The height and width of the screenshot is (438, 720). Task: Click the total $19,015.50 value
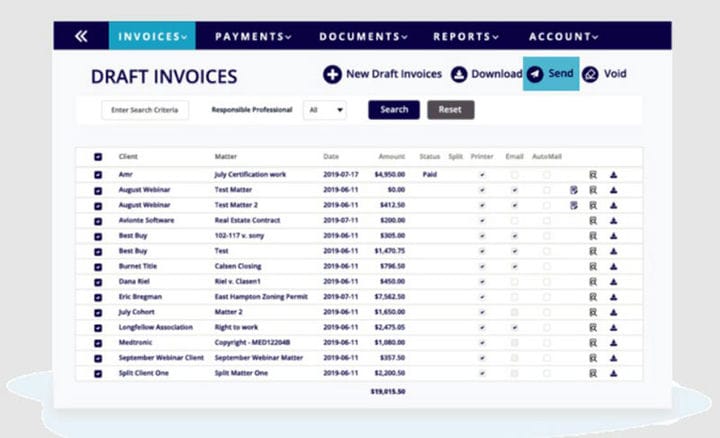(x=388, y=392)
